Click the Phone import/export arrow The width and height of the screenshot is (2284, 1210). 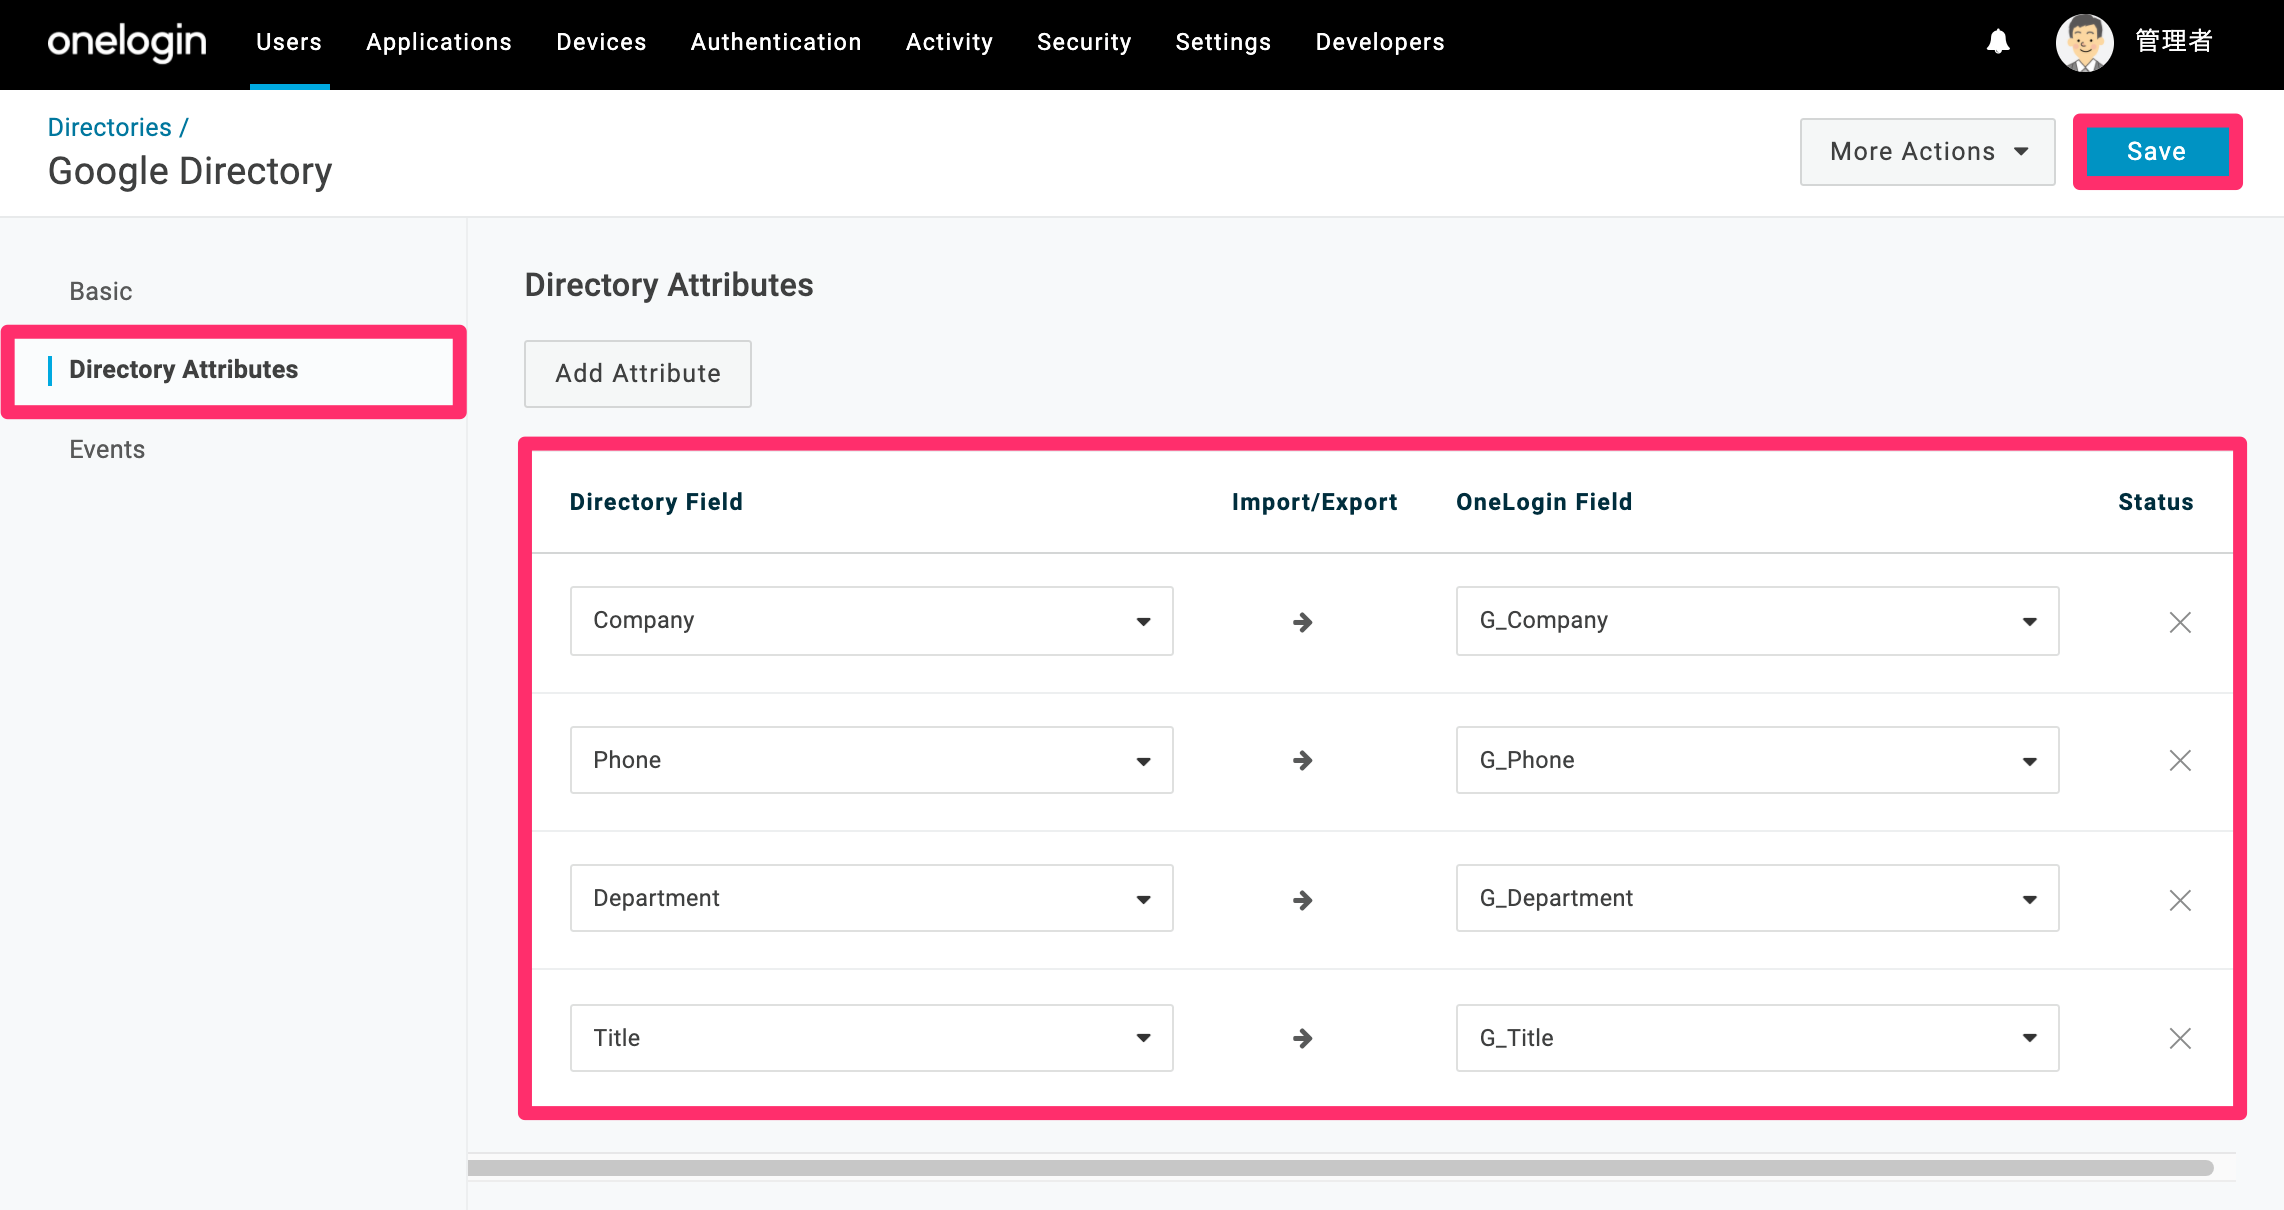[x=1302, y=761]
